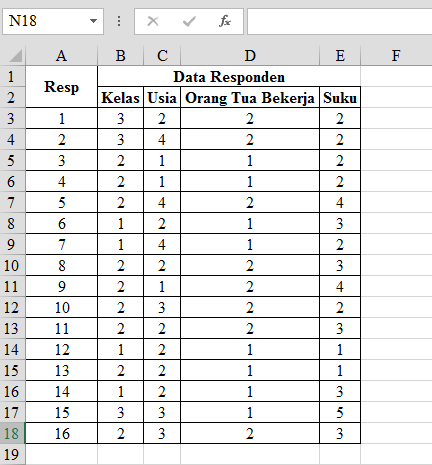Click the Kelas cell in row 8
The width and height of the screenshot is (432, 465).
tap(120, 223)
